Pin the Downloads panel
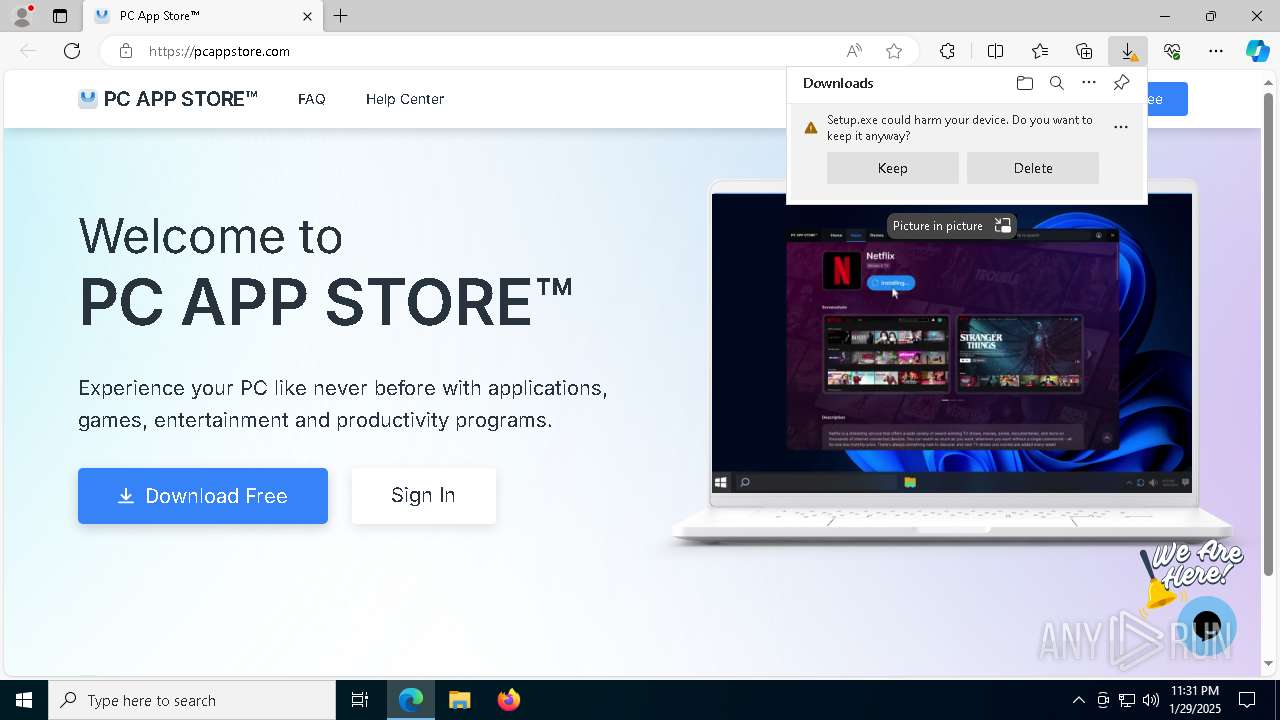 [x=1121, y=83]
